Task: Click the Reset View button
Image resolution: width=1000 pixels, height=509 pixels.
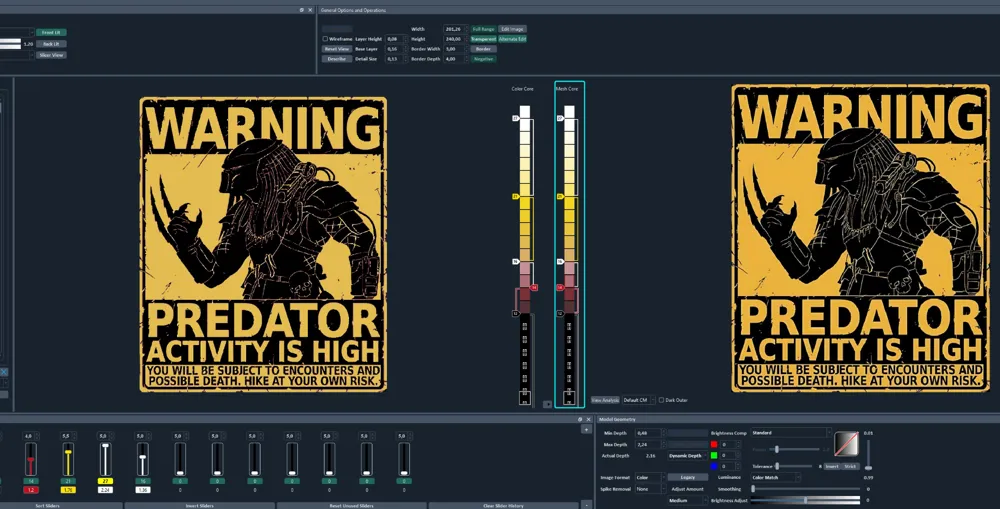Action: pyautogui.click(x=337, y=49)
